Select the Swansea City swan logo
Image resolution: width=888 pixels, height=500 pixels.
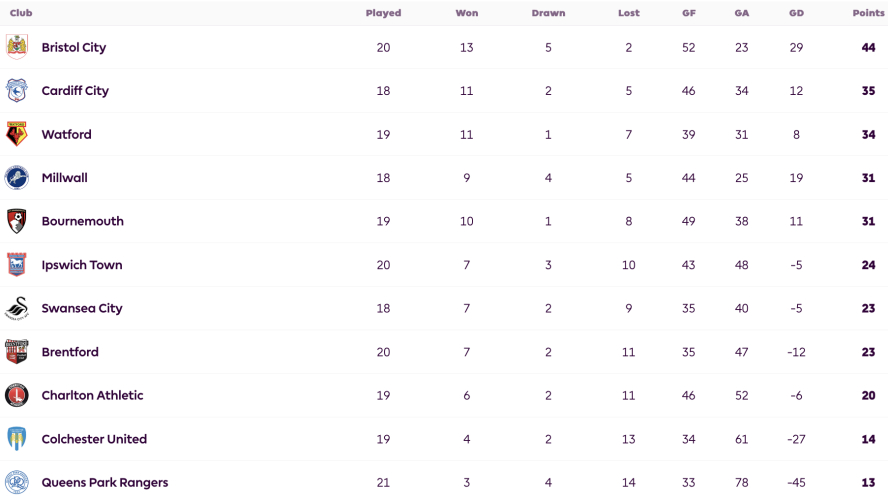[x=17, y=308]
